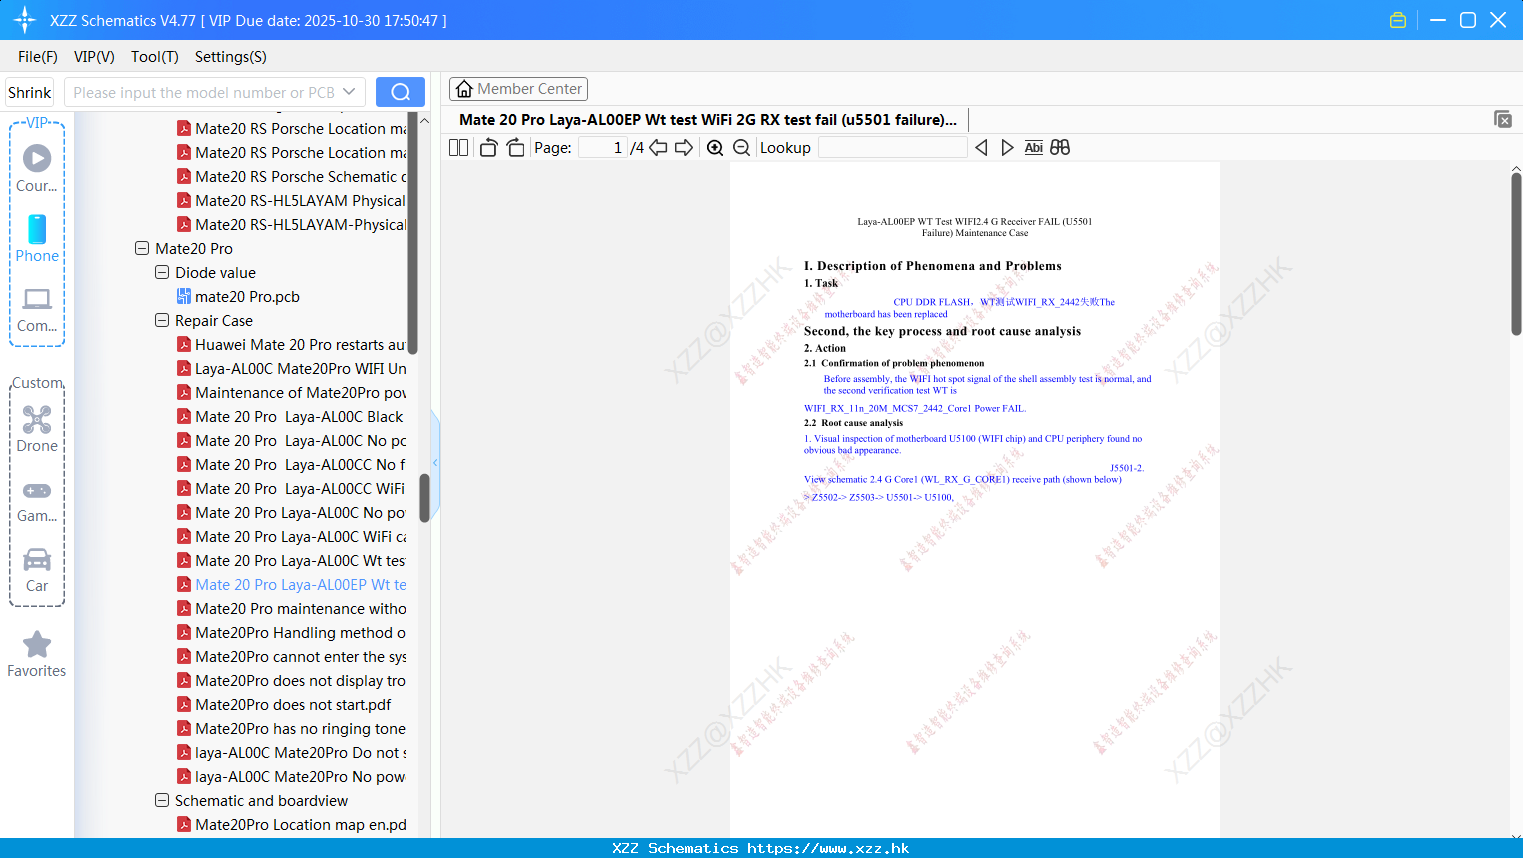Open mate20 Pro.pcb board file

tap(247, 296)
